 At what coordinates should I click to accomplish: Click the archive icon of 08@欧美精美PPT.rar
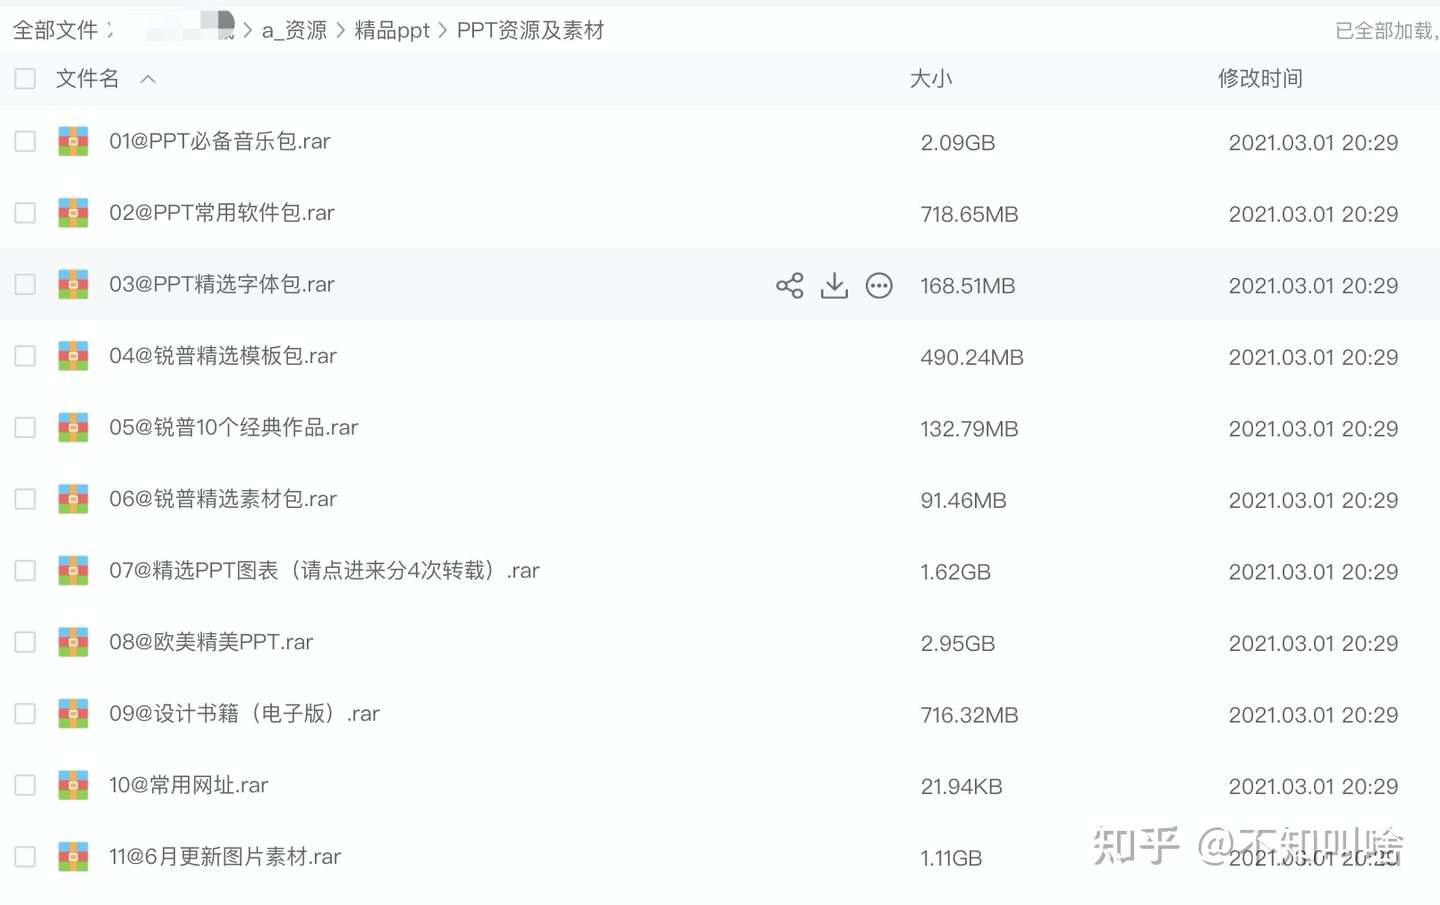point(73,642)
